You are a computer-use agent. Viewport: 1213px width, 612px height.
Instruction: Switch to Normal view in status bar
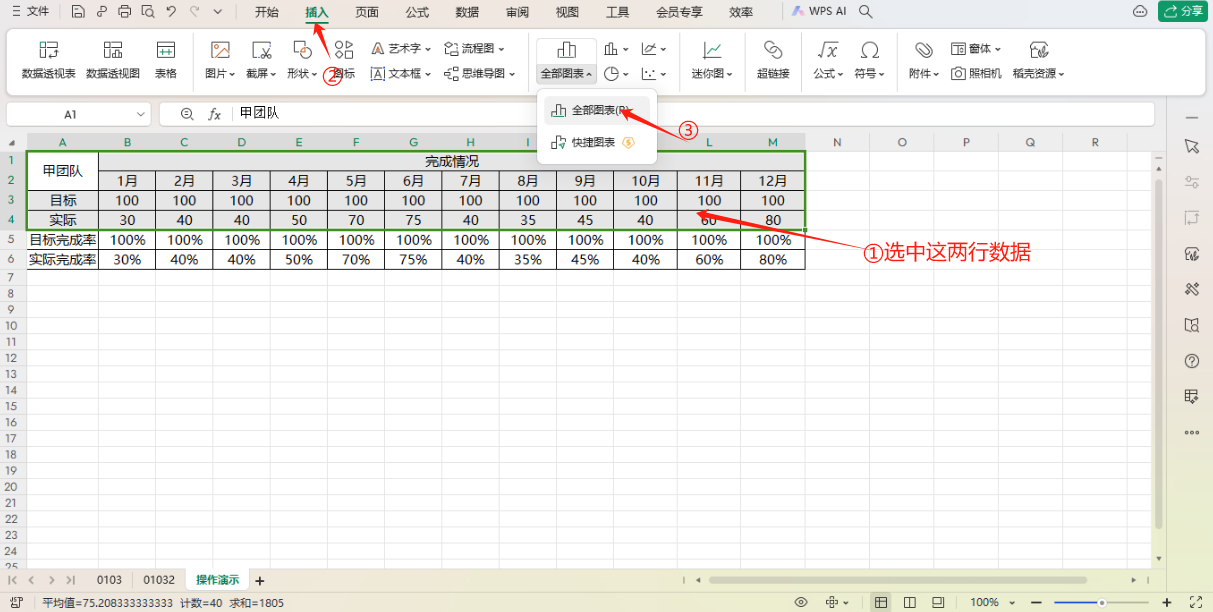(x=880, y=602)
